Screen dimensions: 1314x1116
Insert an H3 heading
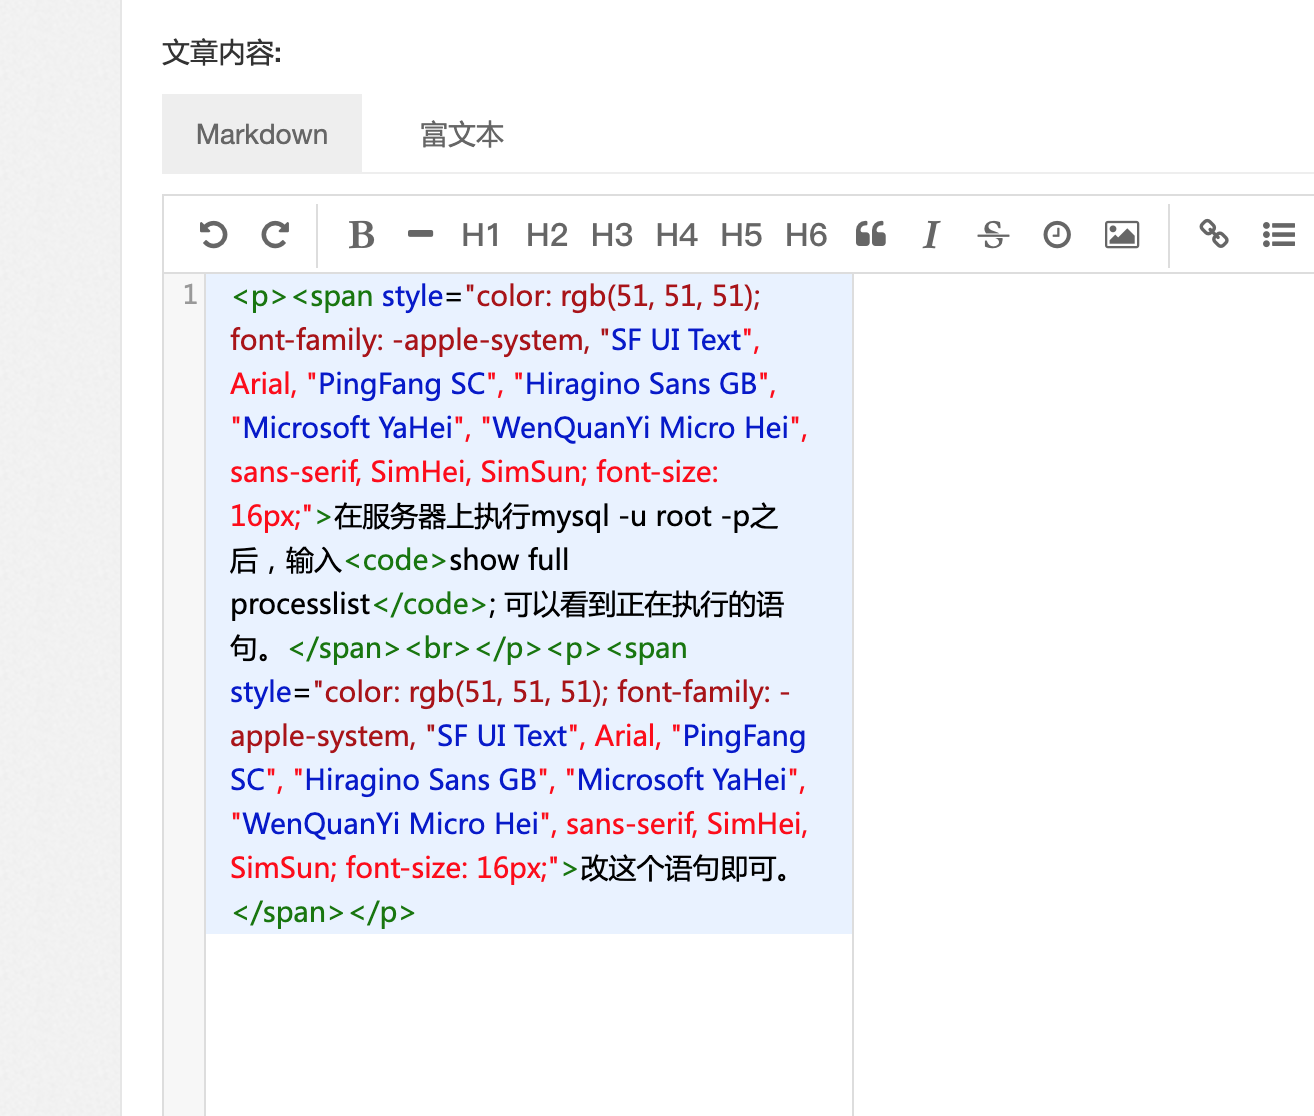coord(612,235)
